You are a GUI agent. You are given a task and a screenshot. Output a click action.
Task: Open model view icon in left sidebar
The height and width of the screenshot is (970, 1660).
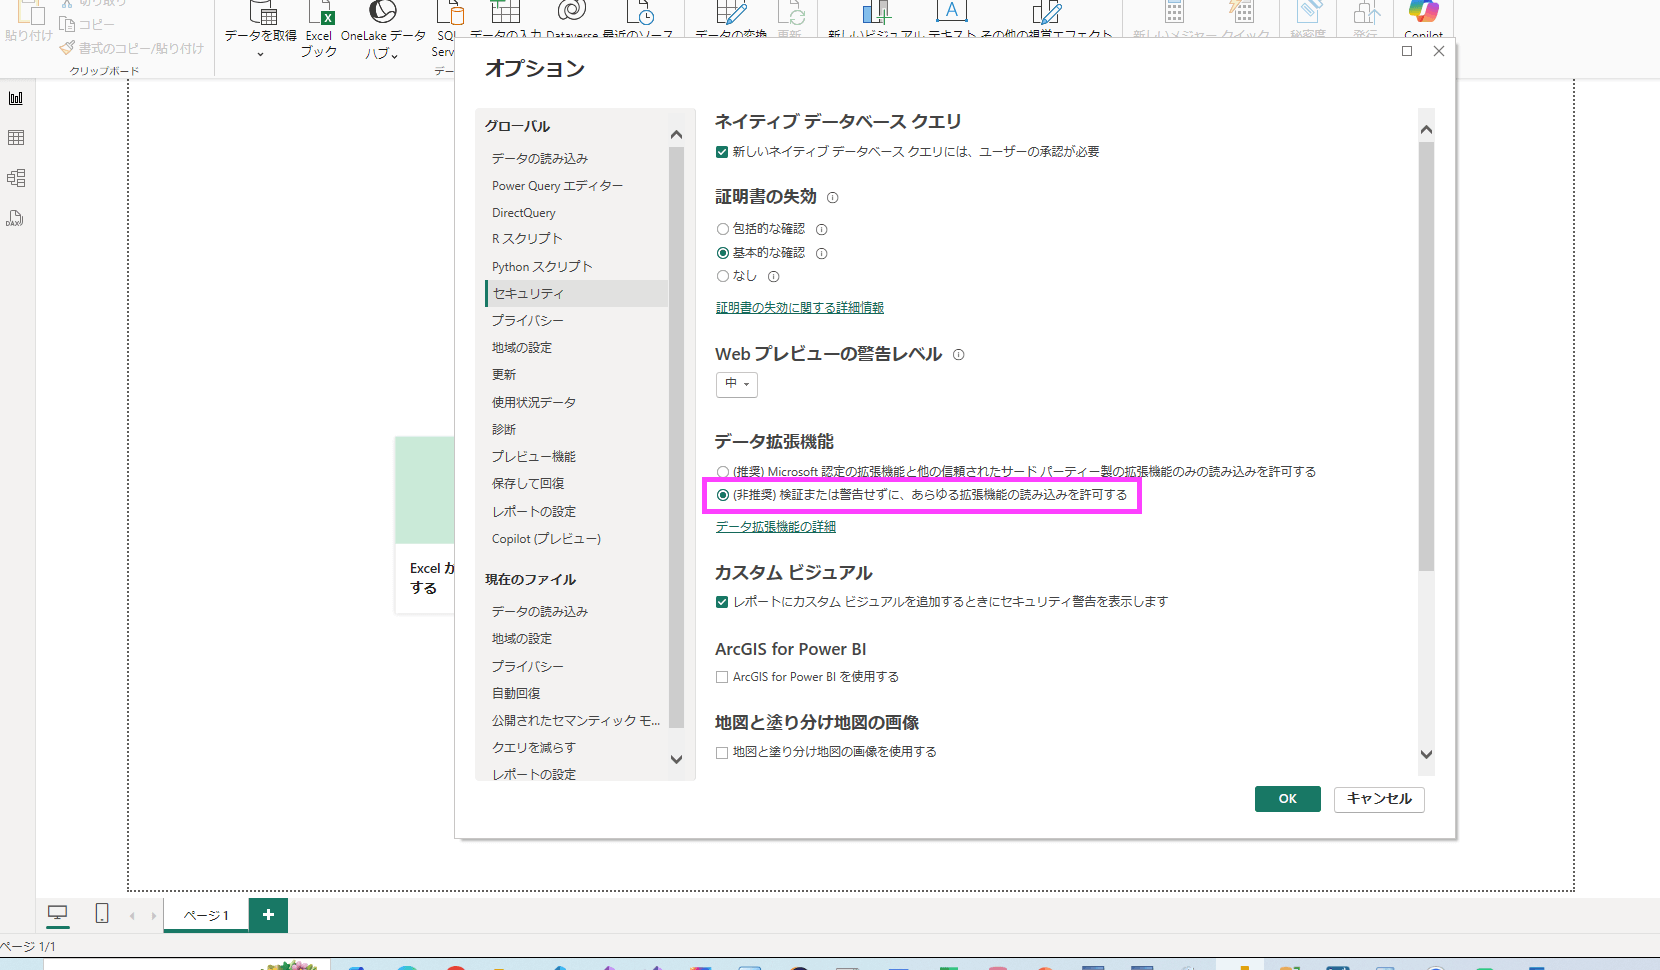click(x=16, y=178)
